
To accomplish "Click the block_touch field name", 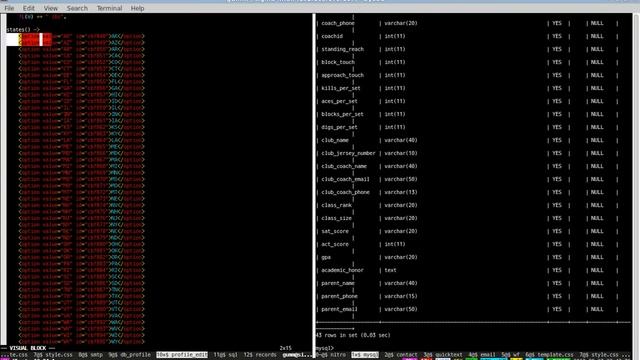I will (x=338, y=62).
